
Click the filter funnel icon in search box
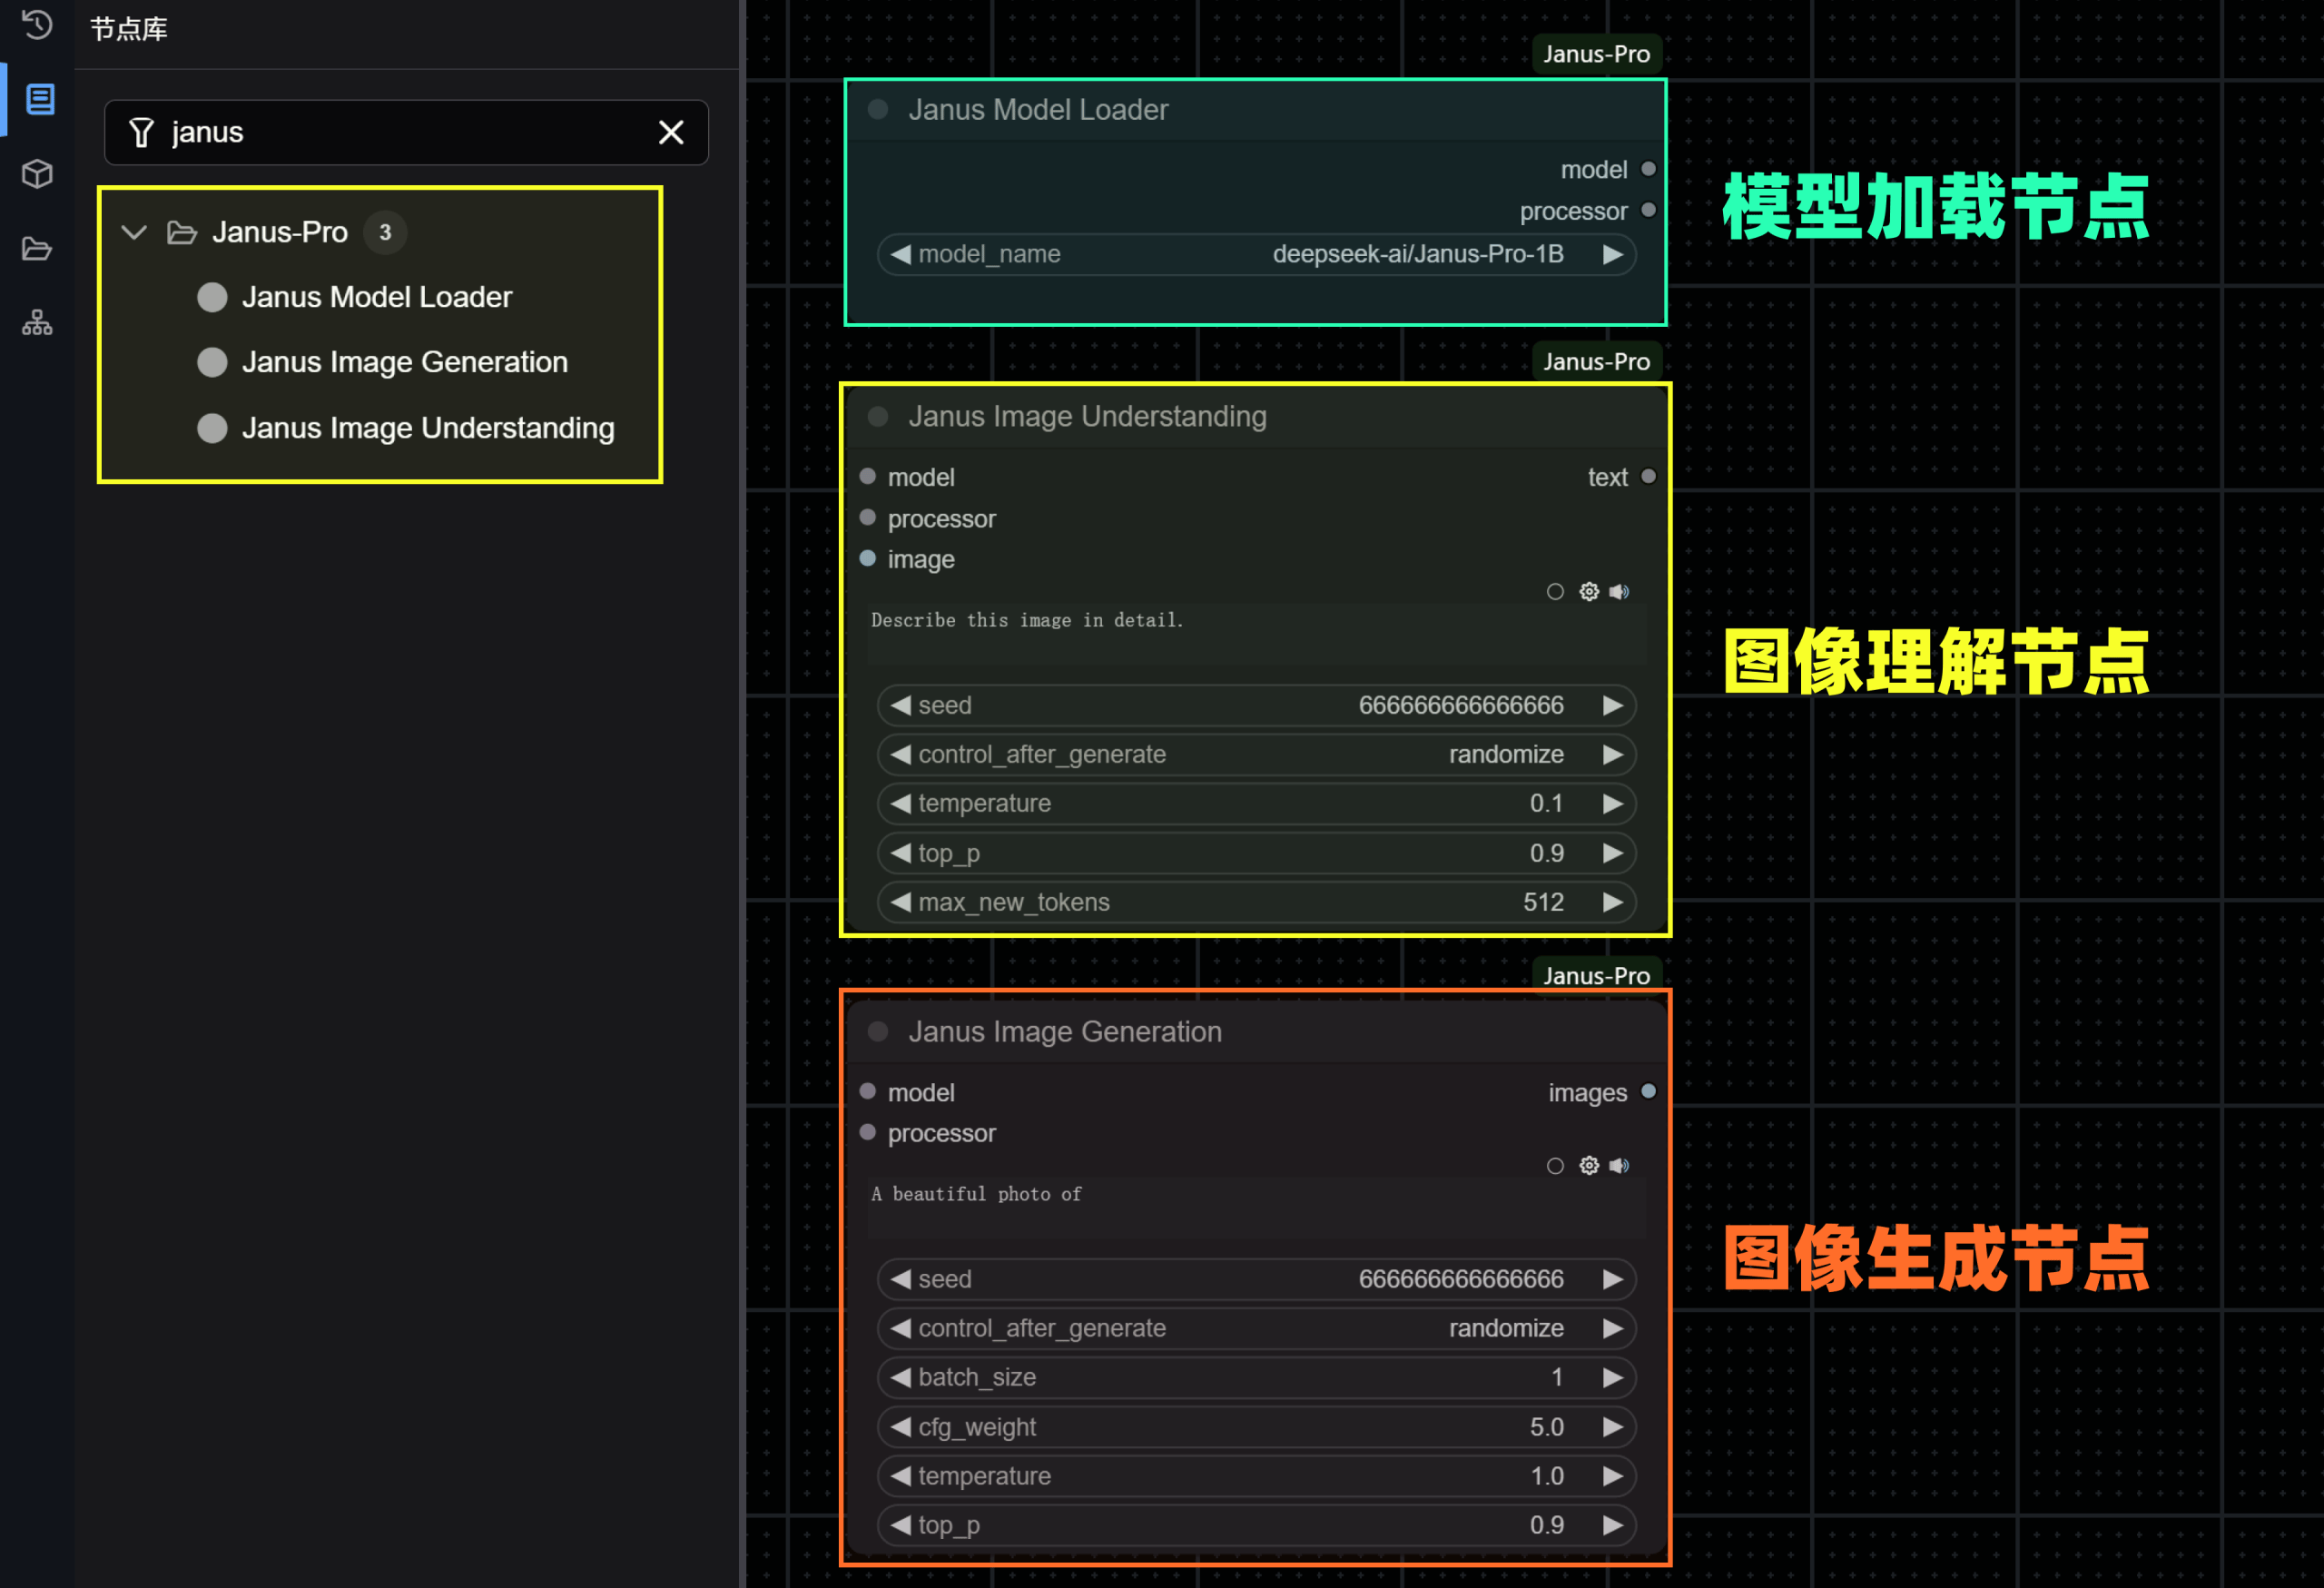pos(141,132)
